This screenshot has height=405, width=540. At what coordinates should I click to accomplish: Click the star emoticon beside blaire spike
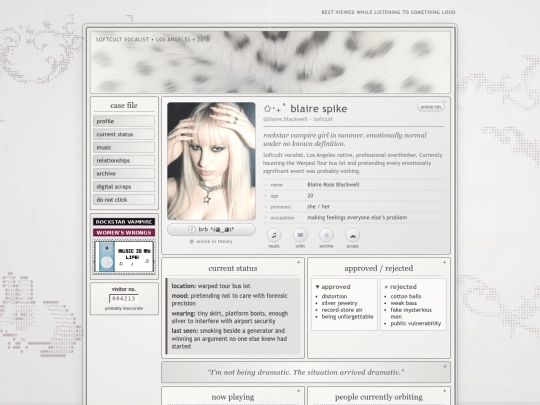coord(274,108)
